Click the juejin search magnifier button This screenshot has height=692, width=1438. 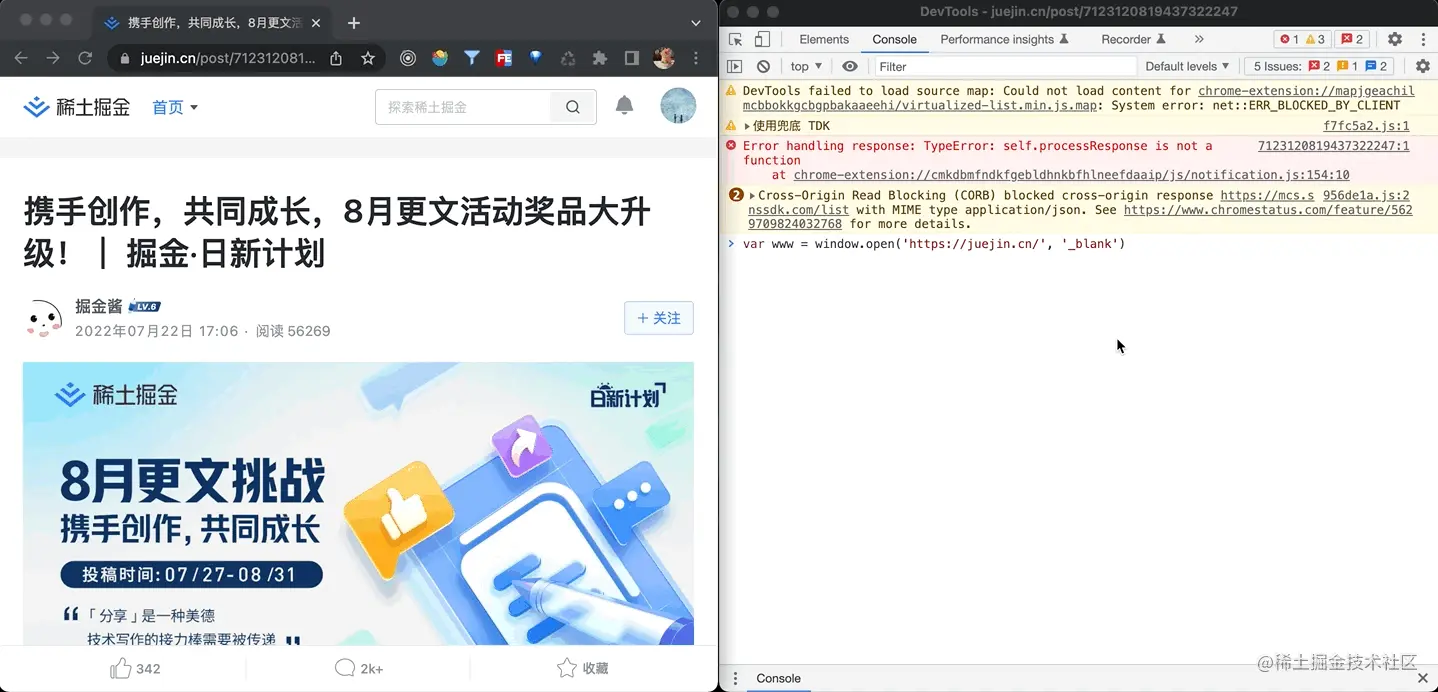573,107
